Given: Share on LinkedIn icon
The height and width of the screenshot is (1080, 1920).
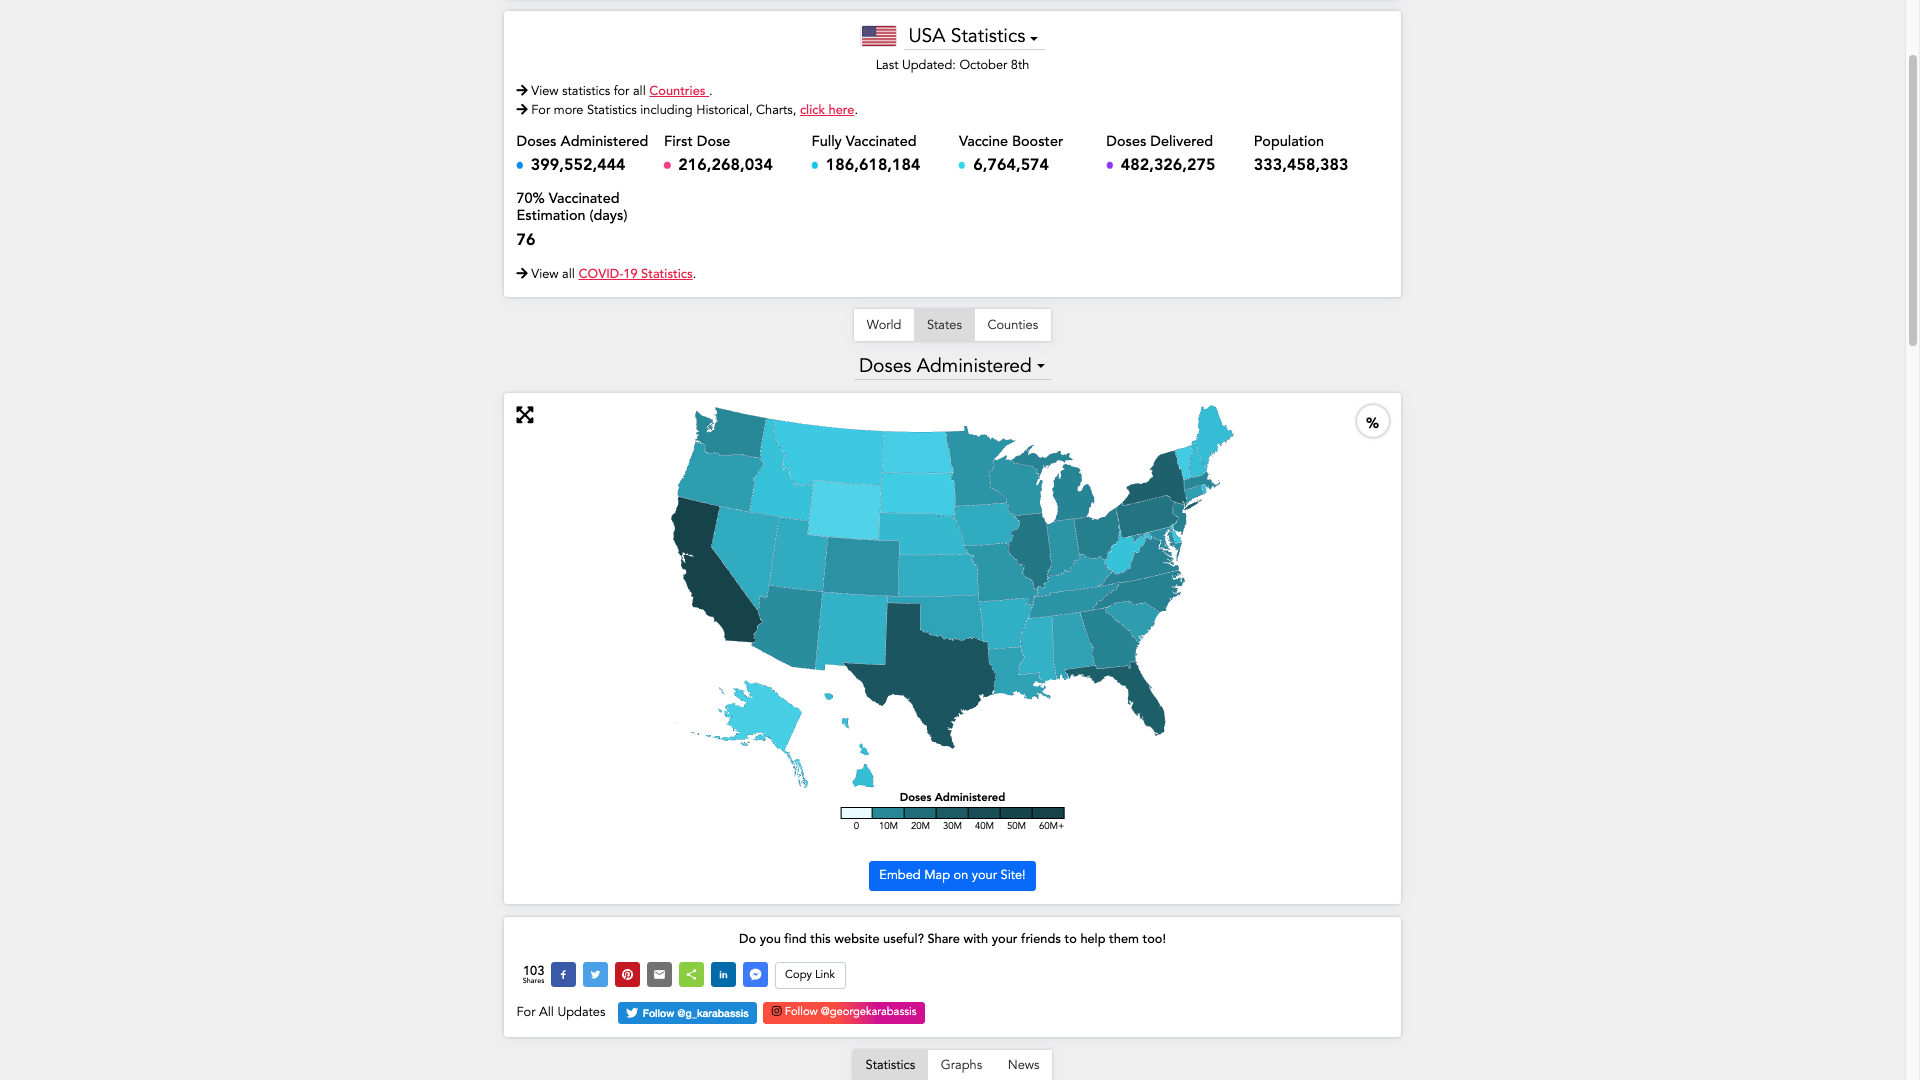Looking at the screenshot, I should click(723, 974).
